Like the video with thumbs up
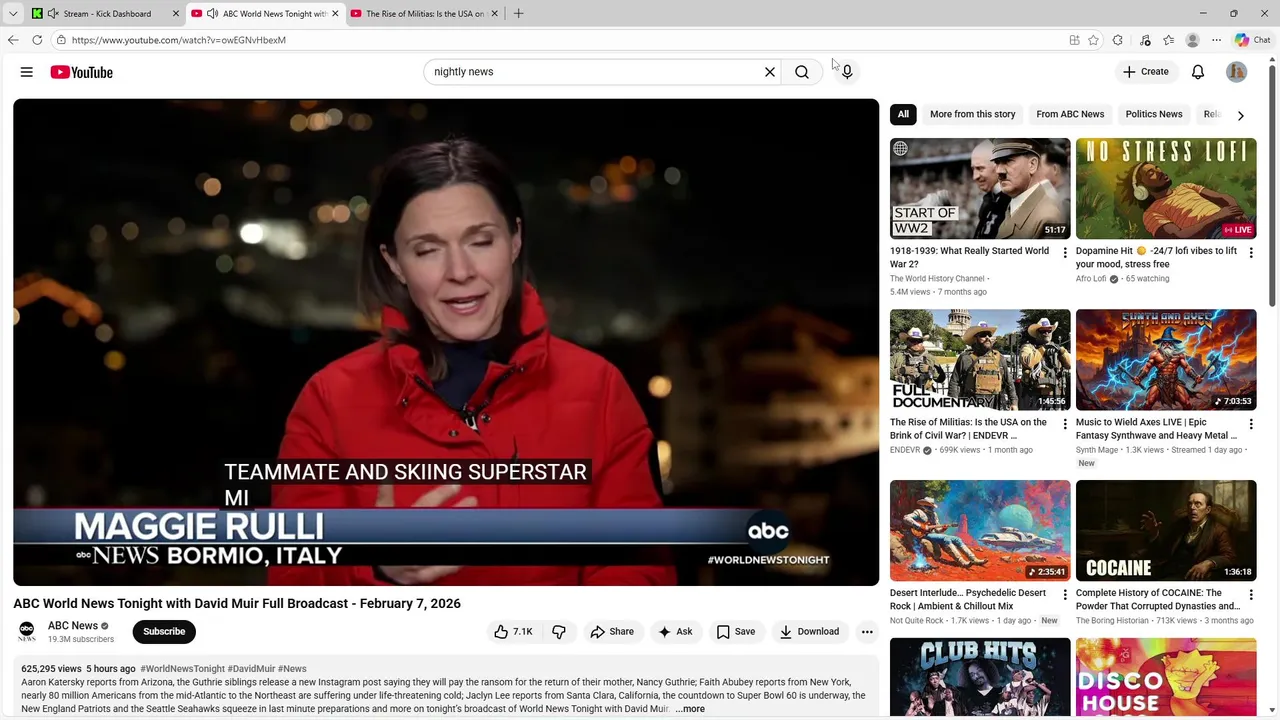Viewport: 1280px width, 720px height. click(513, 632)
